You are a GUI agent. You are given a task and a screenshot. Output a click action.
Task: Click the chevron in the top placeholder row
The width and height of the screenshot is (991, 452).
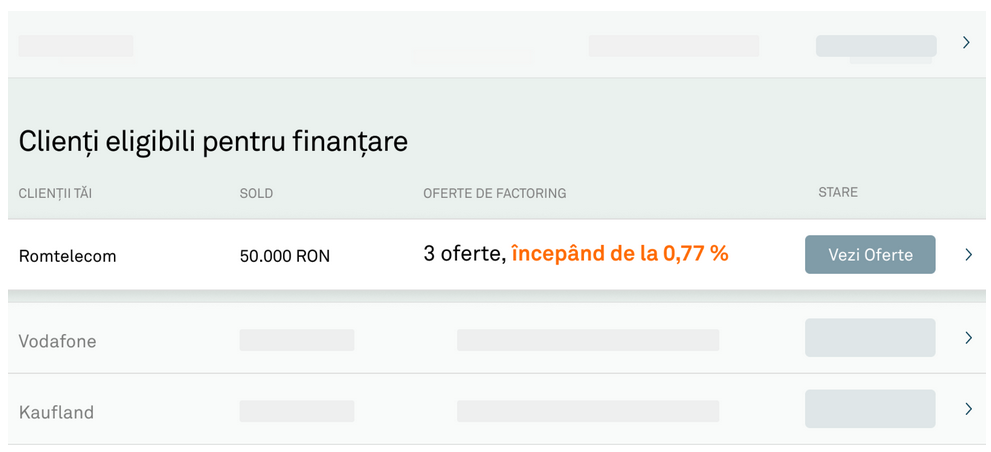(x=966, y=43)
